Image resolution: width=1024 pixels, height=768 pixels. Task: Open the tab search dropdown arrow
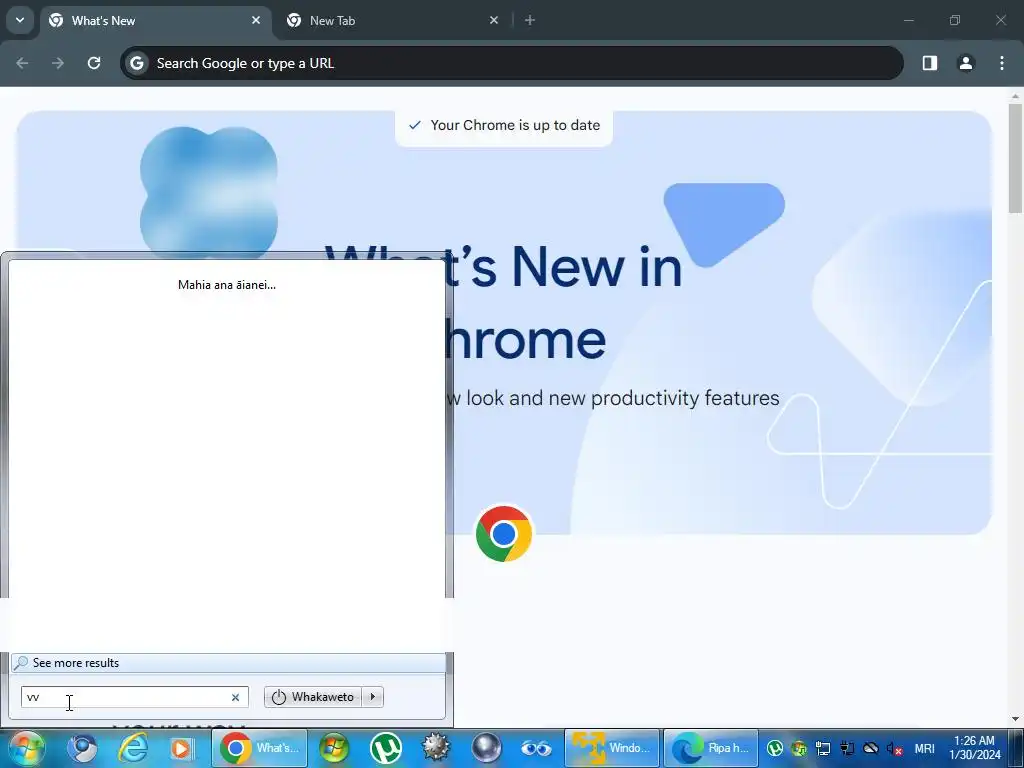[x=20, y=20]
